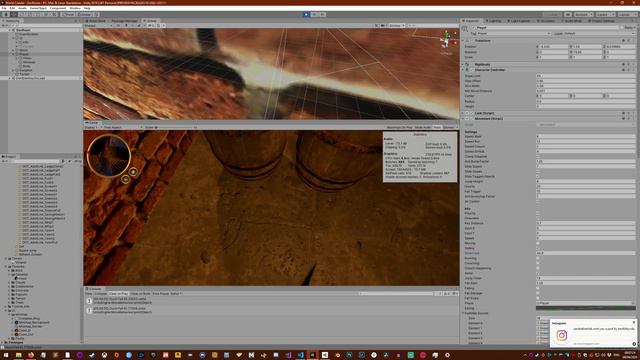
Task: Edit the Position X field
Action: [553, 47]
